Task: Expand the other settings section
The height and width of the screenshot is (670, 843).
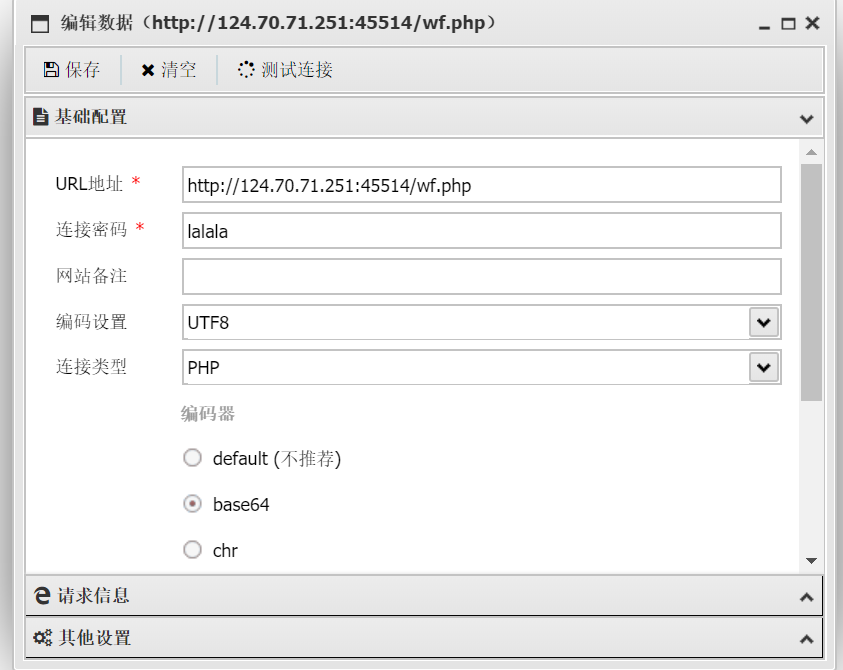Action: coord(806,639)
